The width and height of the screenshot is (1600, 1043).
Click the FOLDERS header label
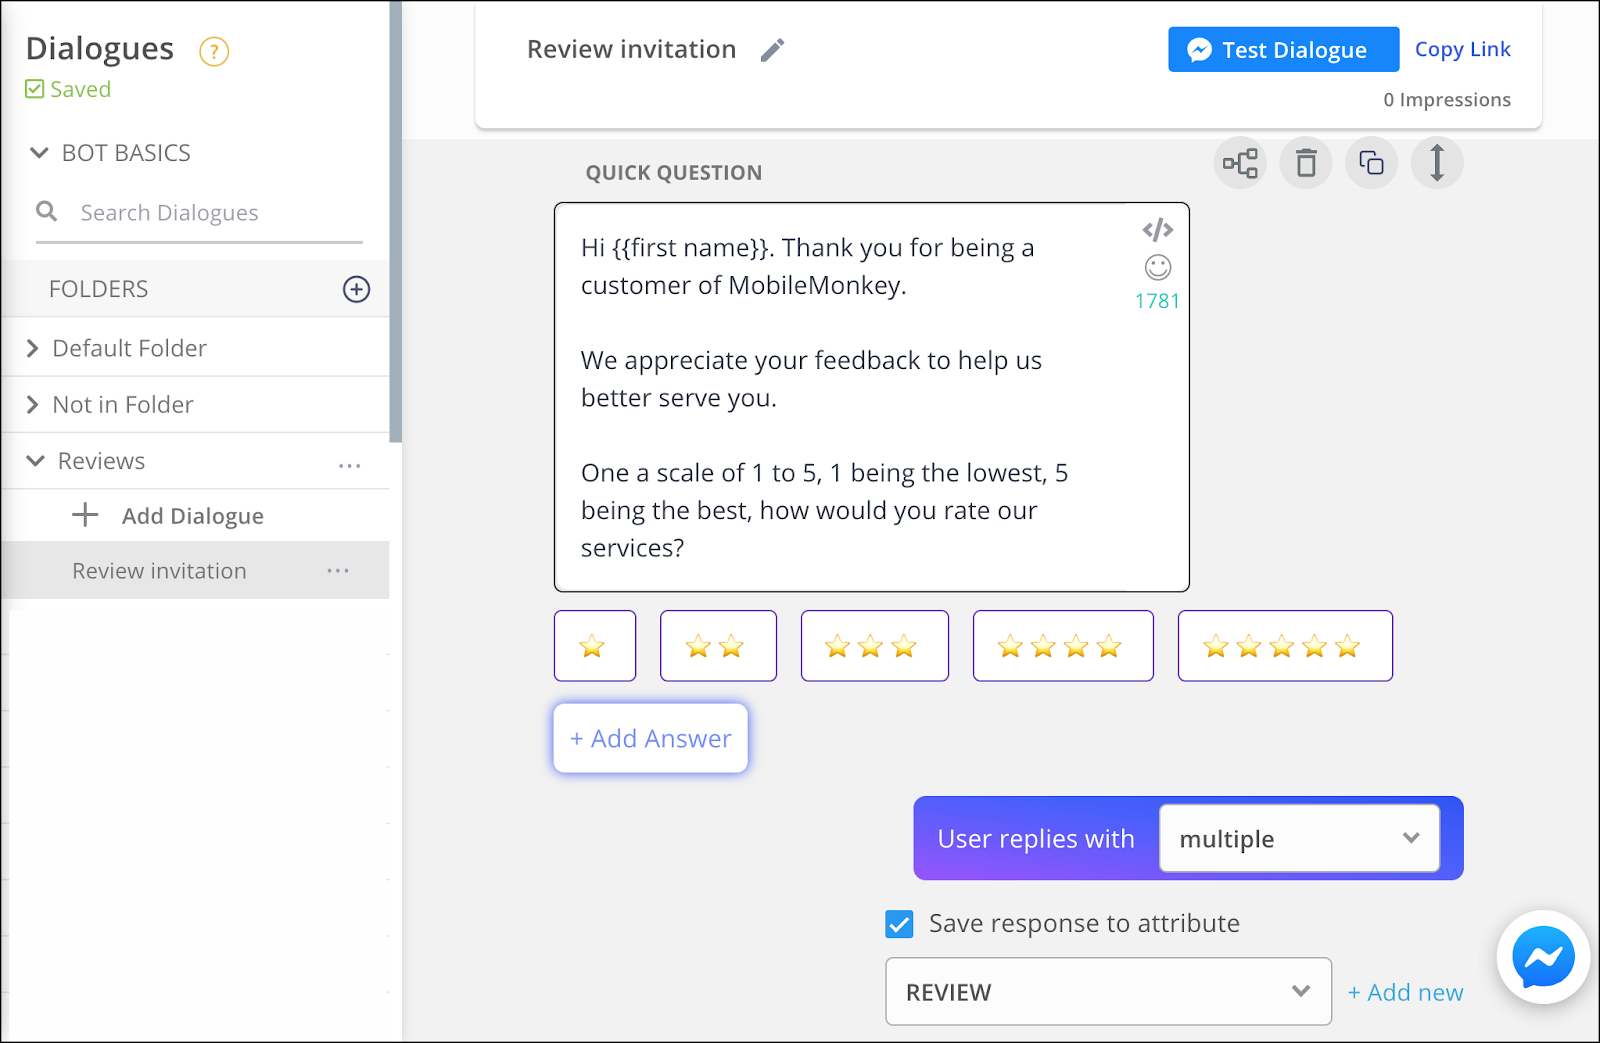(98, 289)
